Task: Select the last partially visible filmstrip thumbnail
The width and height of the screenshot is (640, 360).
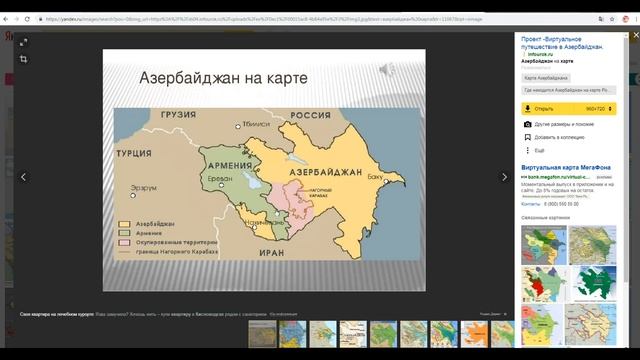Action: pyautogui.click(x=502, y=334)
